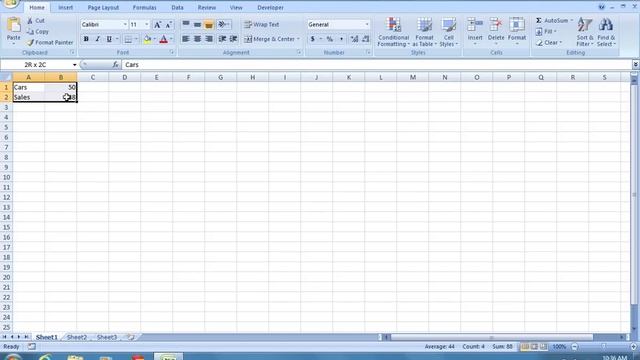The height and width of the screenshot is (360, 640).
Task: Apply Percent Style format
Action: tap(329, 39)
